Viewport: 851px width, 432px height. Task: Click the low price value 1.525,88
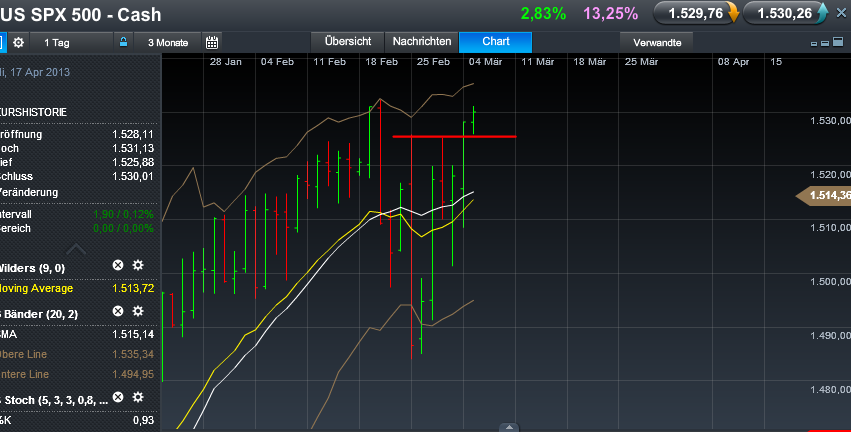point(133,162)
